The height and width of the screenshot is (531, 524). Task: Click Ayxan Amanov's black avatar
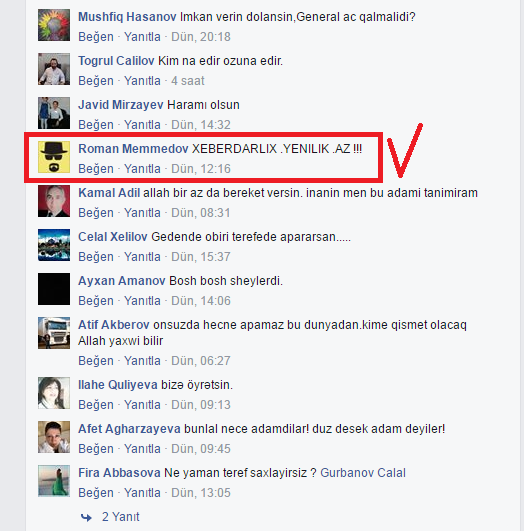[54, 289]
